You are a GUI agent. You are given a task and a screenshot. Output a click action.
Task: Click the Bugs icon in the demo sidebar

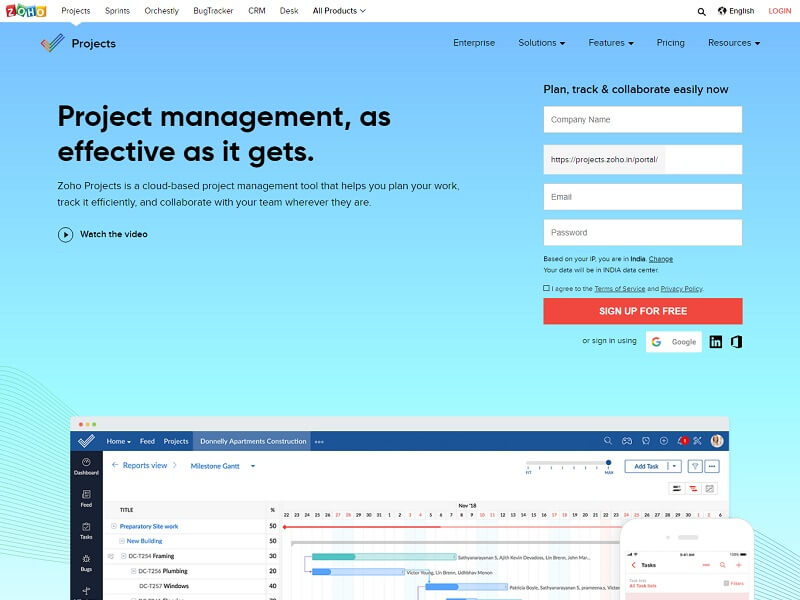86,559
